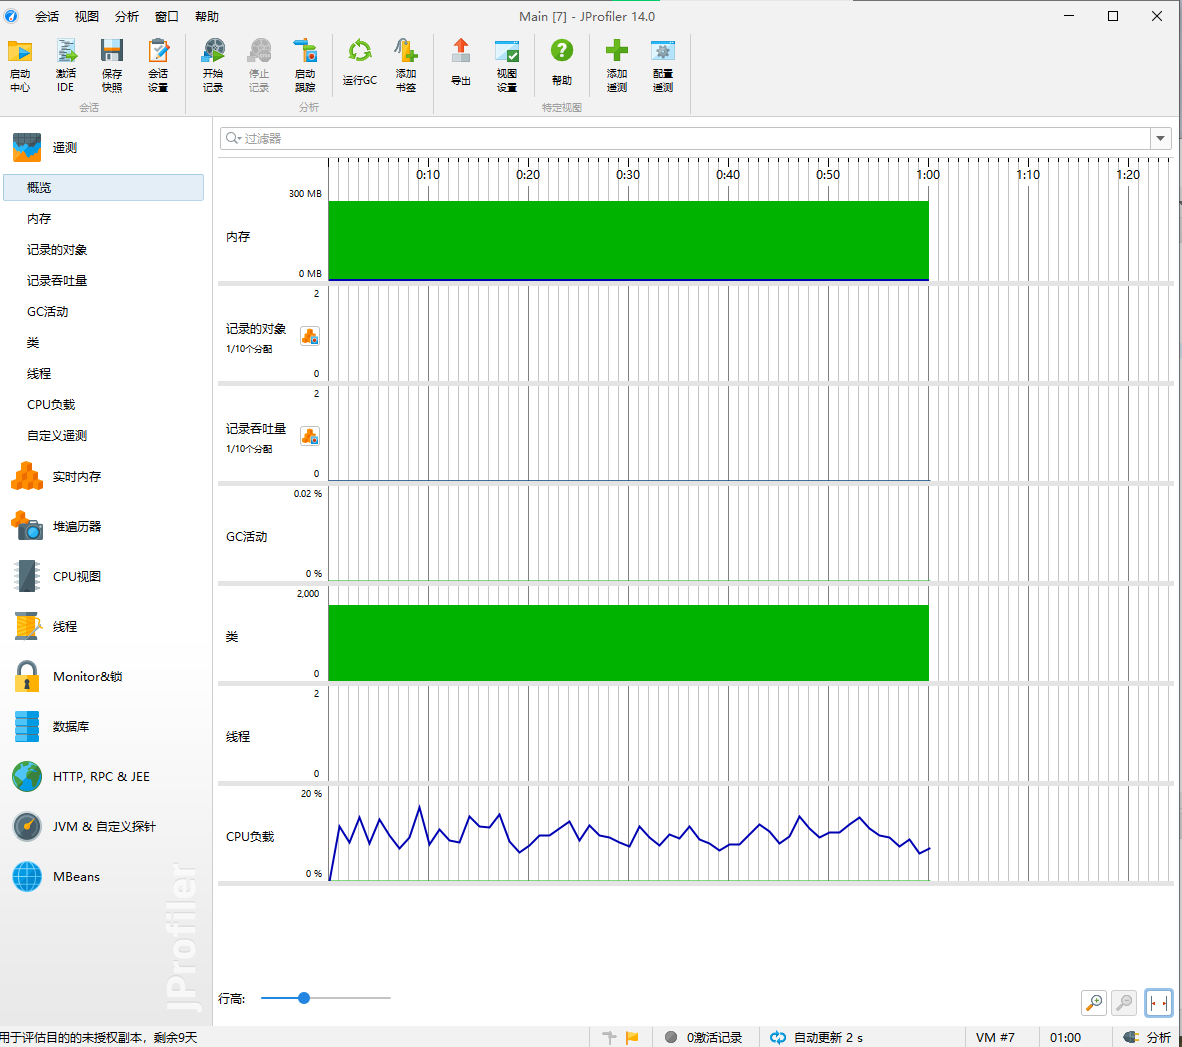
Task: Click VM #7 in status bar
Action: (x=995, y=1037)
